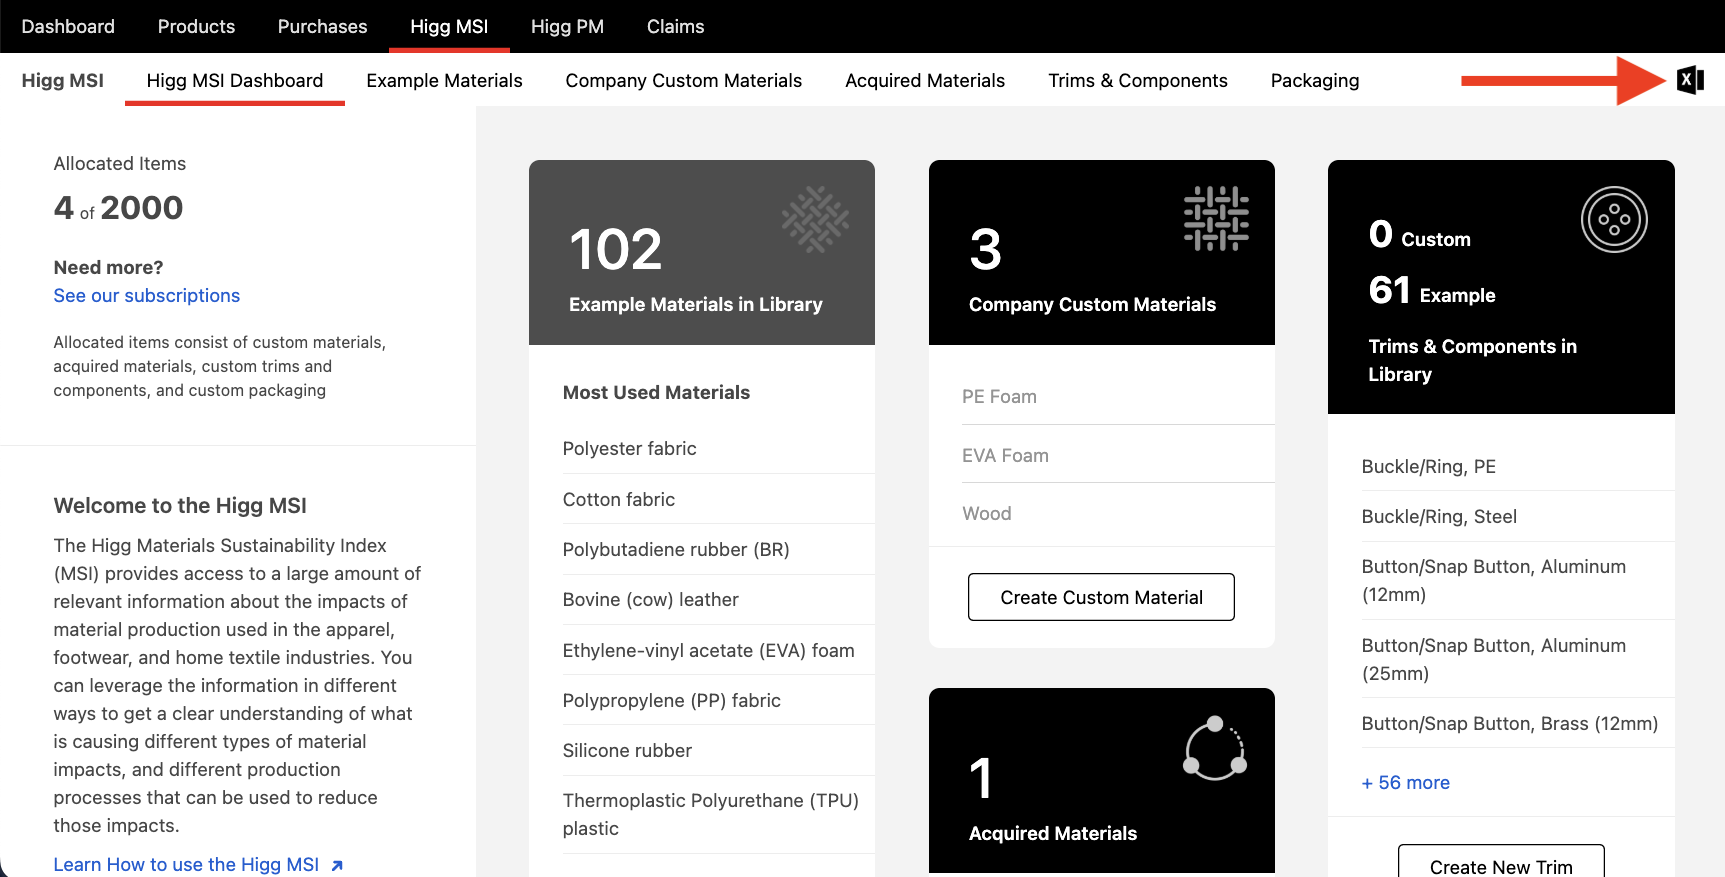Select the Higg MSI top navigation item

coord(449,26)
